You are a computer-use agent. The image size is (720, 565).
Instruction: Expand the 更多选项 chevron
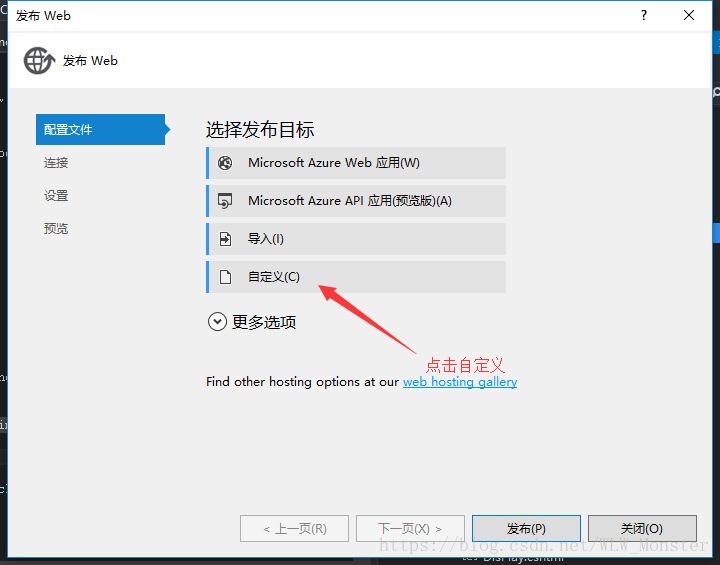217,322
